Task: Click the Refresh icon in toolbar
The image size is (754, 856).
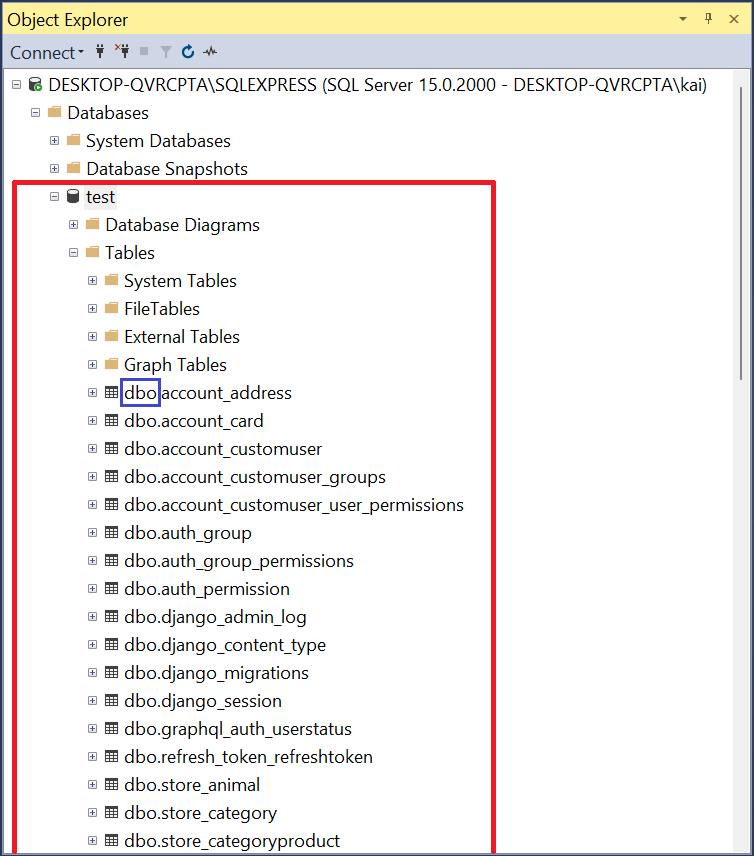Action: (x=188, y=51)
